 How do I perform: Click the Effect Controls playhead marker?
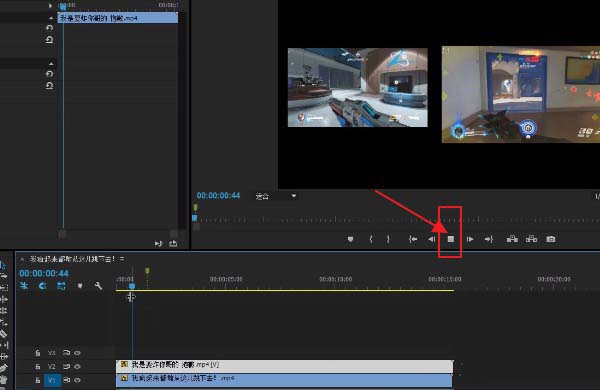tap(63, 7)
